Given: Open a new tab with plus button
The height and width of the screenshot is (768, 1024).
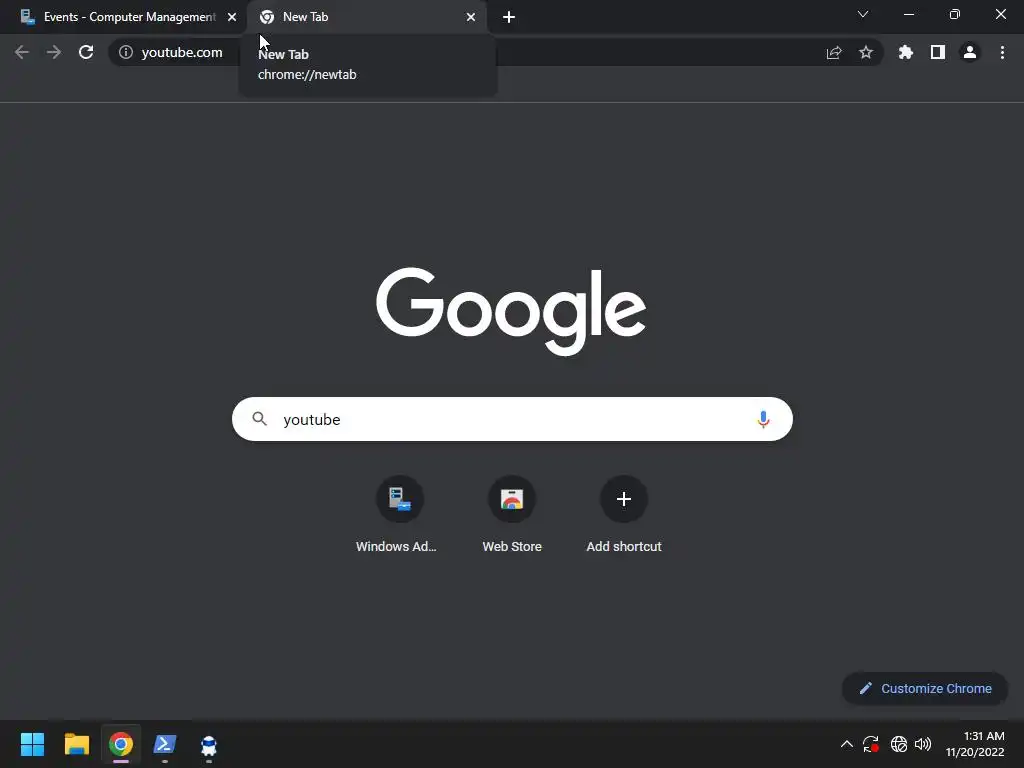Looking at the screenshot, I should click(509, 17).
